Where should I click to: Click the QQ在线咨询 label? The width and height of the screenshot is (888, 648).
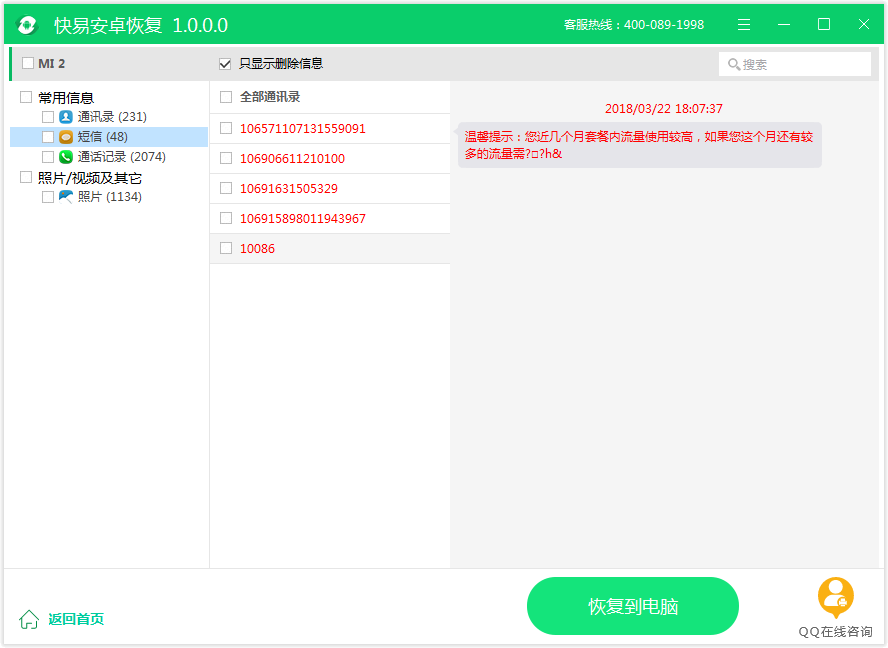[835, 632]
